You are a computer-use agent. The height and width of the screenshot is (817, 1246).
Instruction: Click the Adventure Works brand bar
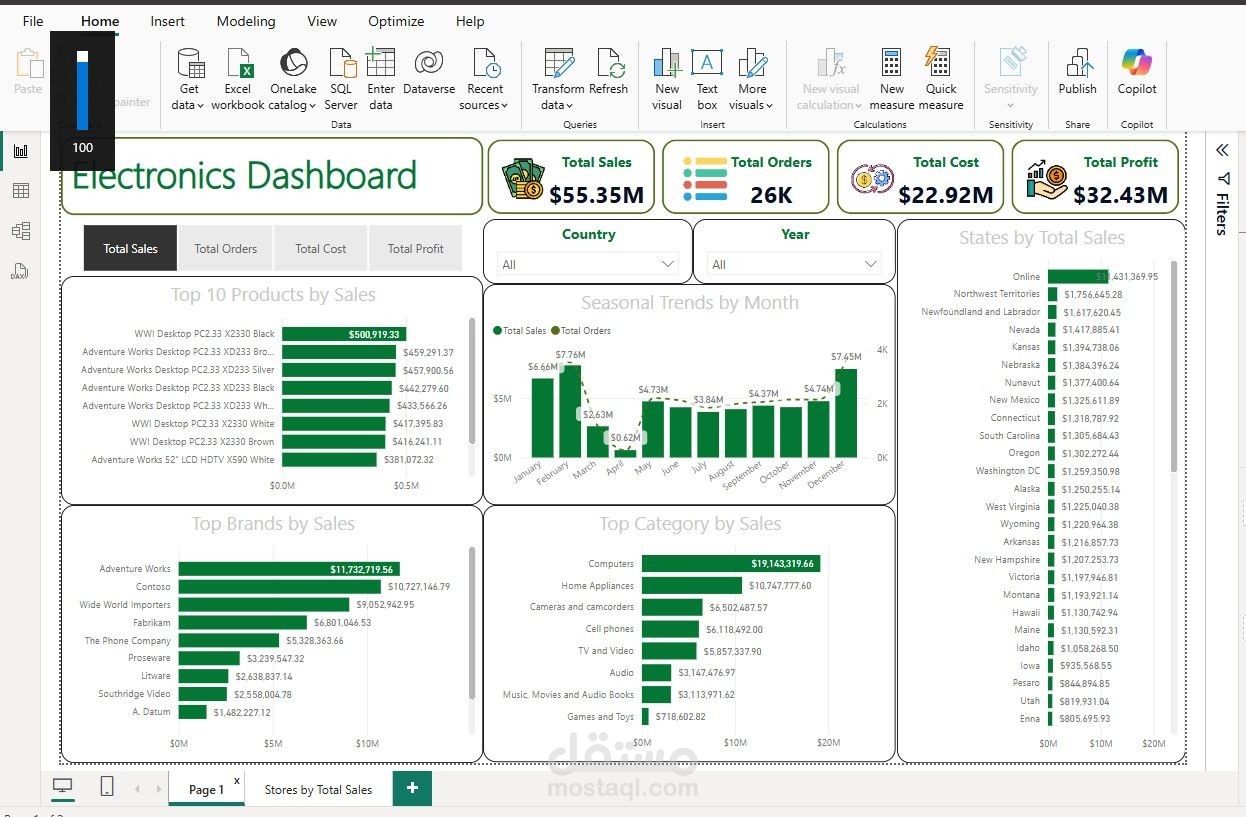click(x=290, y=569)
